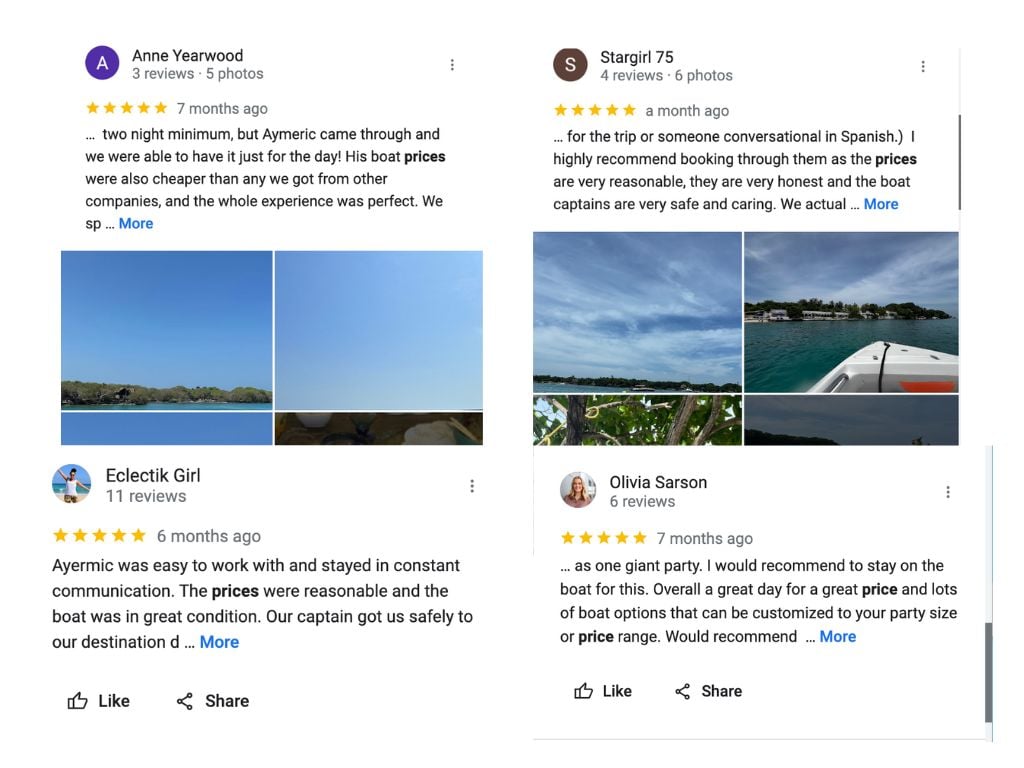Open Anne Yearwood's review options menu
The height and width of the screenshot is (768, 1024).
tap(452, 64)
